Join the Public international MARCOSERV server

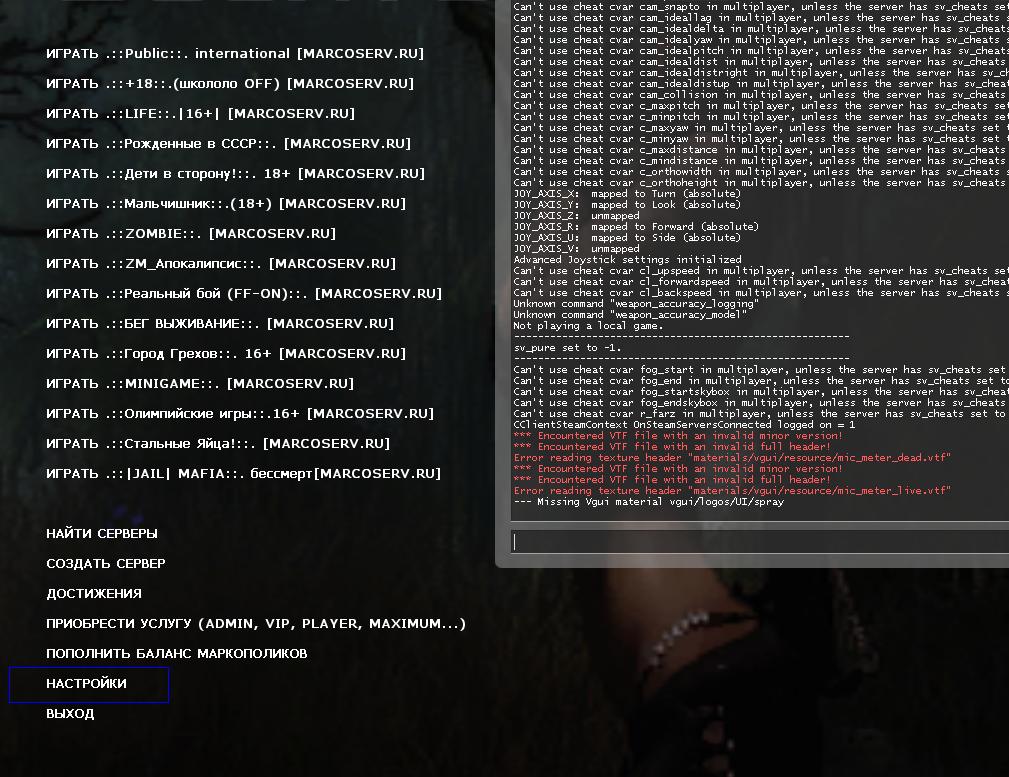click(234, 54)
